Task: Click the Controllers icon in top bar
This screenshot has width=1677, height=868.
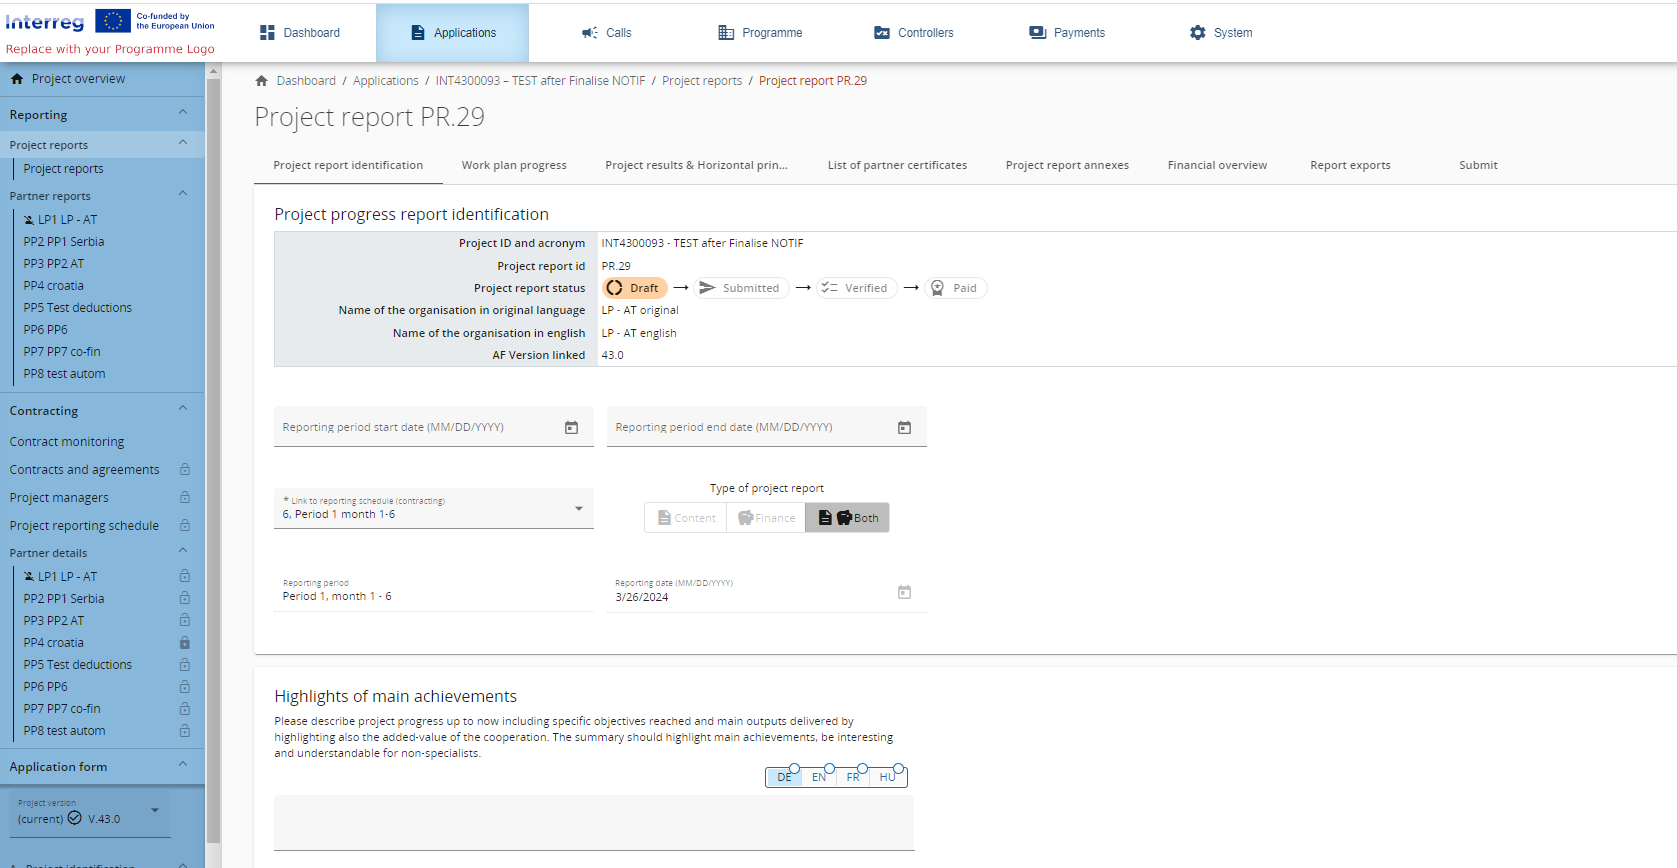Action: tap(881, 33)
